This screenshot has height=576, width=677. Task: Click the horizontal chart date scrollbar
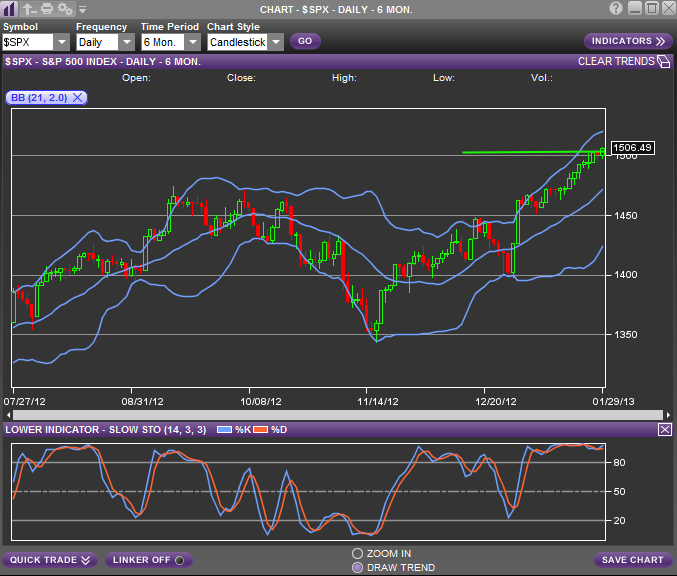pyautogui.click(x=336, y=414)
